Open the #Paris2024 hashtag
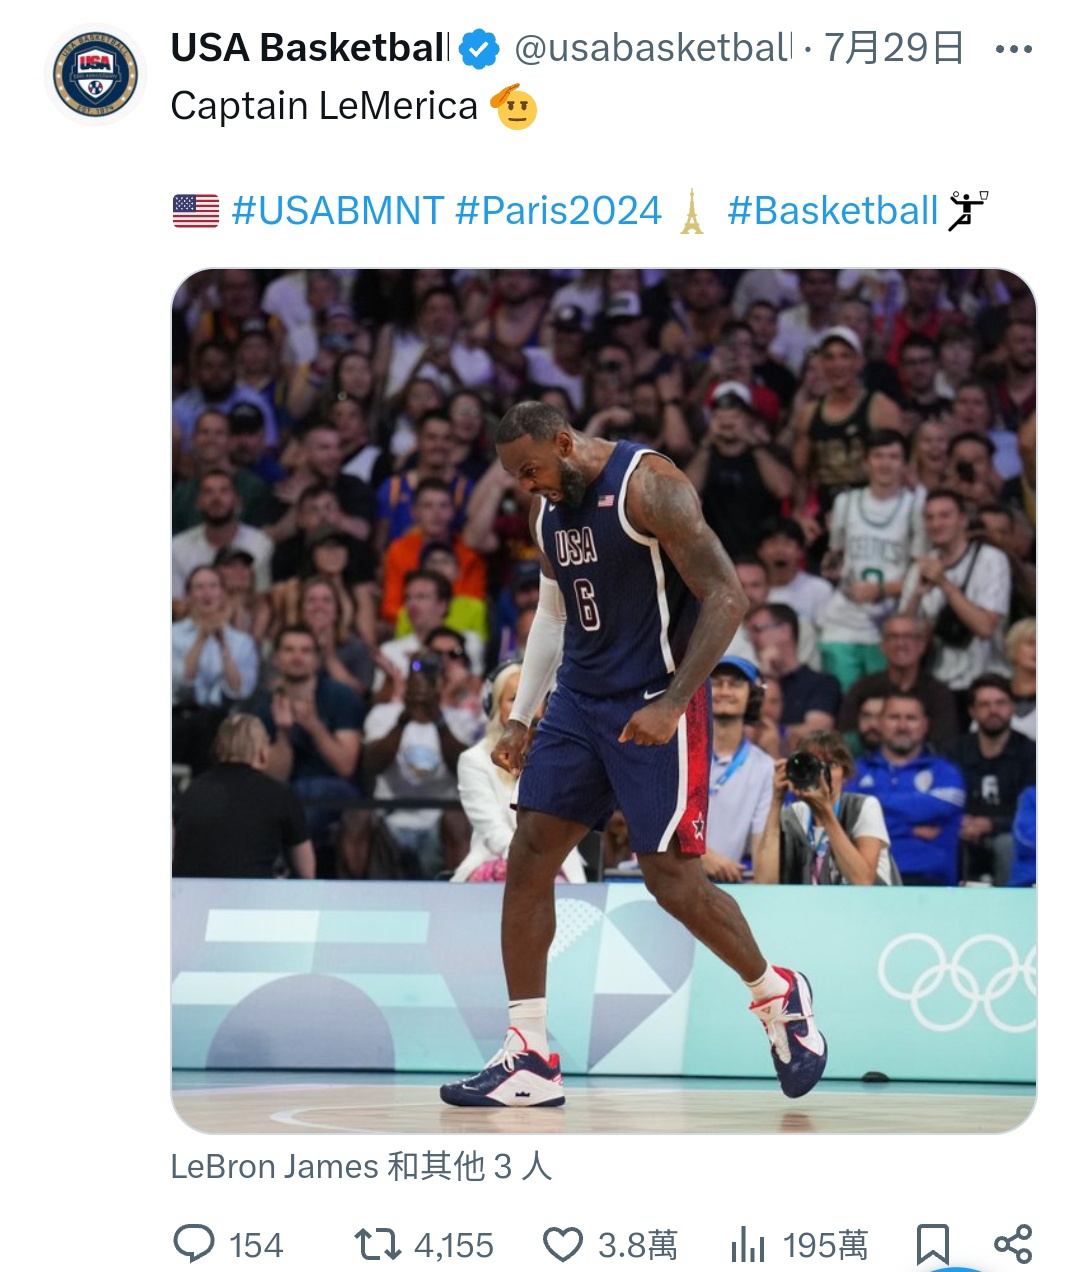 tap(558, 211)
